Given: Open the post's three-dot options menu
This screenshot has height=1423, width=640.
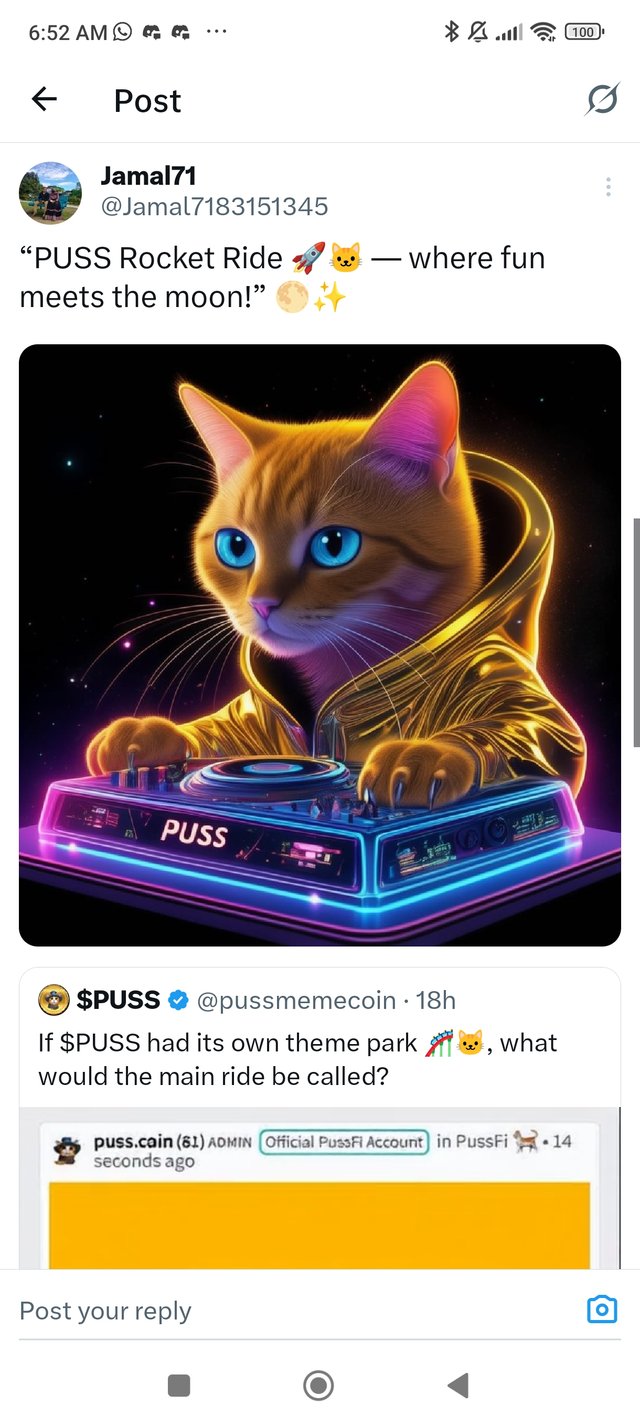Looking at the screenshot, I should (x=608, y=188).
